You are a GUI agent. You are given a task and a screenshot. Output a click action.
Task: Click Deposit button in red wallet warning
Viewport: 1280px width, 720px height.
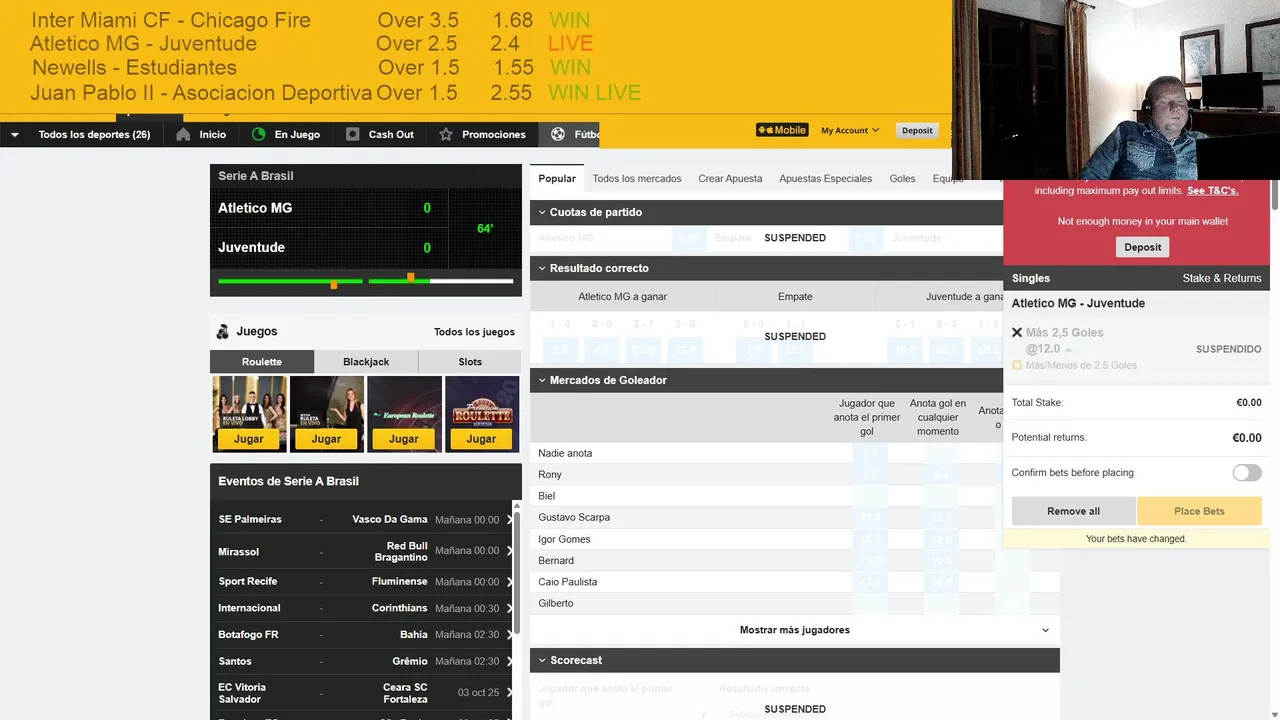point(1142,247)
